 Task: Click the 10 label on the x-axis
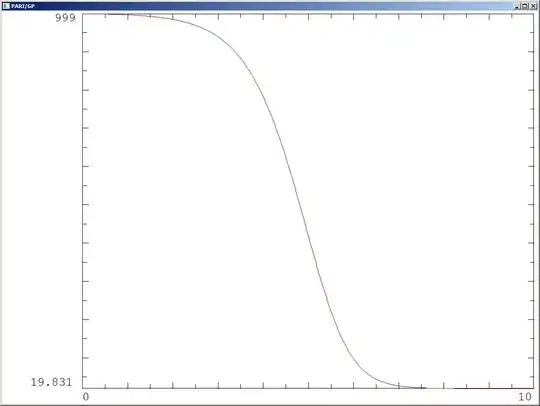[x=525, y=397]
